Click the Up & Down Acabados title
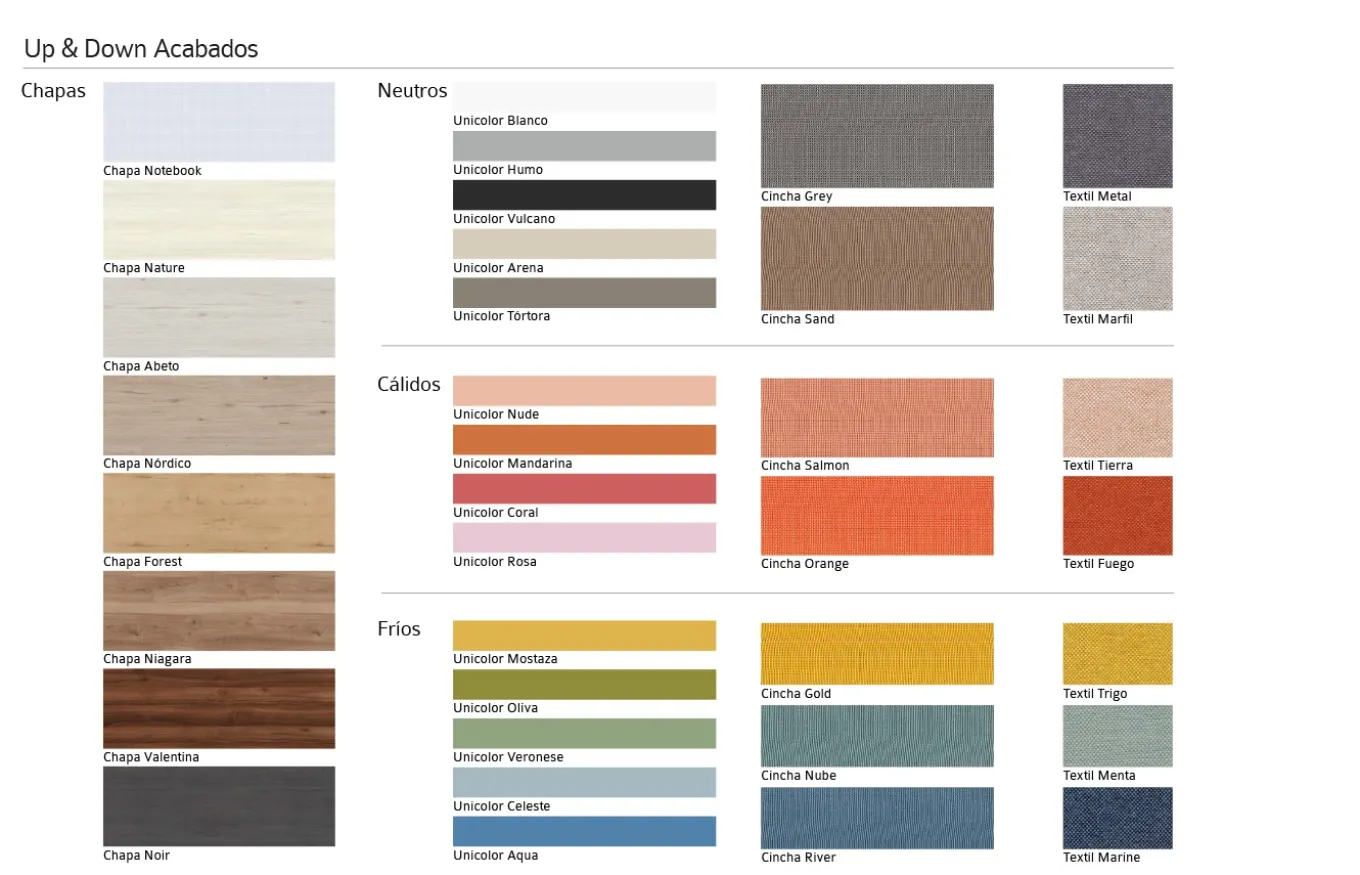 tap(141, 48)
